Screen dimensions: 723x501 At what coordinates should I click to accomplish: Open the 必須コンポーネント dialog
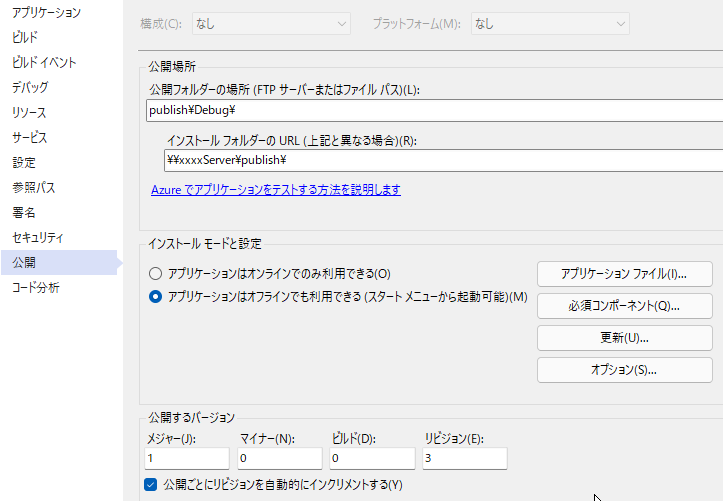[625, 306]
